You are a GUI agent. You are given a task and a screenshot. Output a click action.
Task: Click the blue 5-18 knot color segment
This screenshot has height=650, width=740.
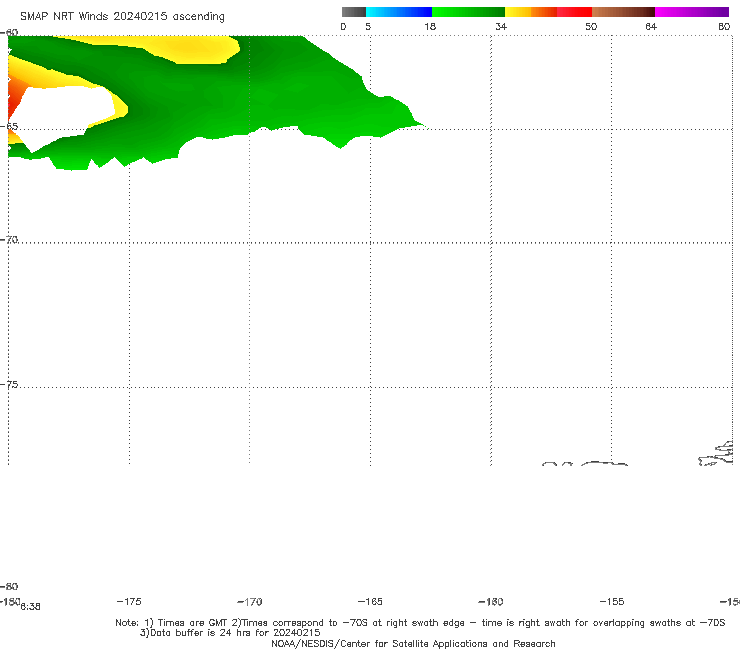tap(399, 12)
